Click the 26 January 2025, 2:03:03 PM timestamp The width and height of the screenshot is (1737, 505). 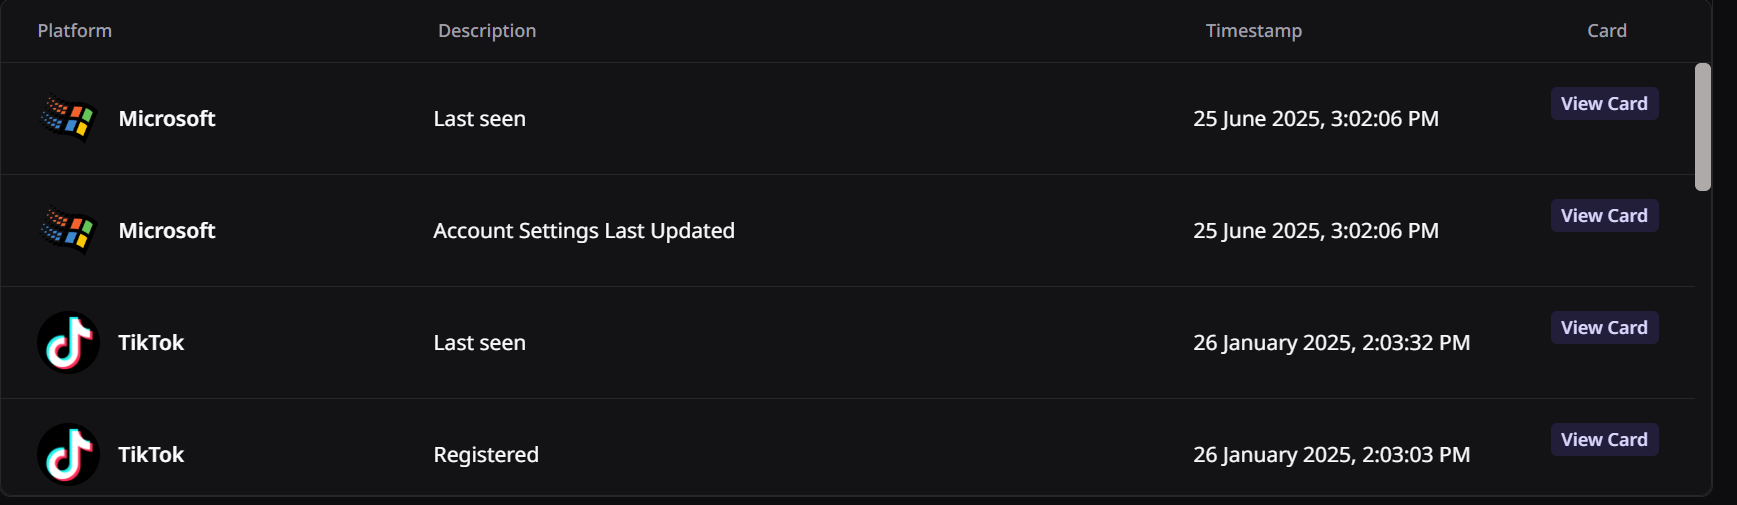click(x=1331, y=455)
